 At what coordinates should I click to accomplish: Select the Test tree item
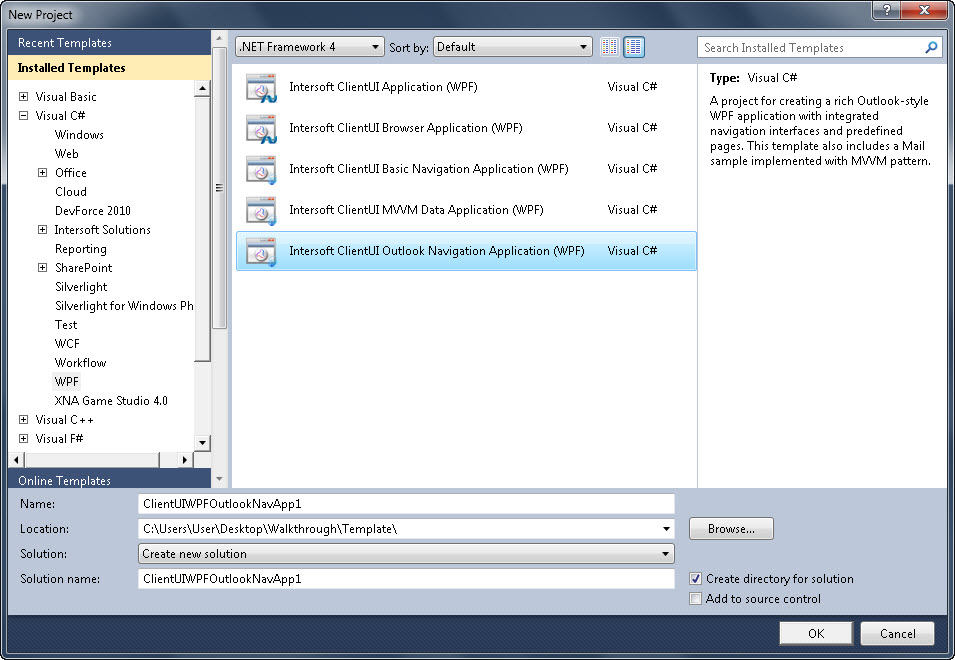coord(66,325)
